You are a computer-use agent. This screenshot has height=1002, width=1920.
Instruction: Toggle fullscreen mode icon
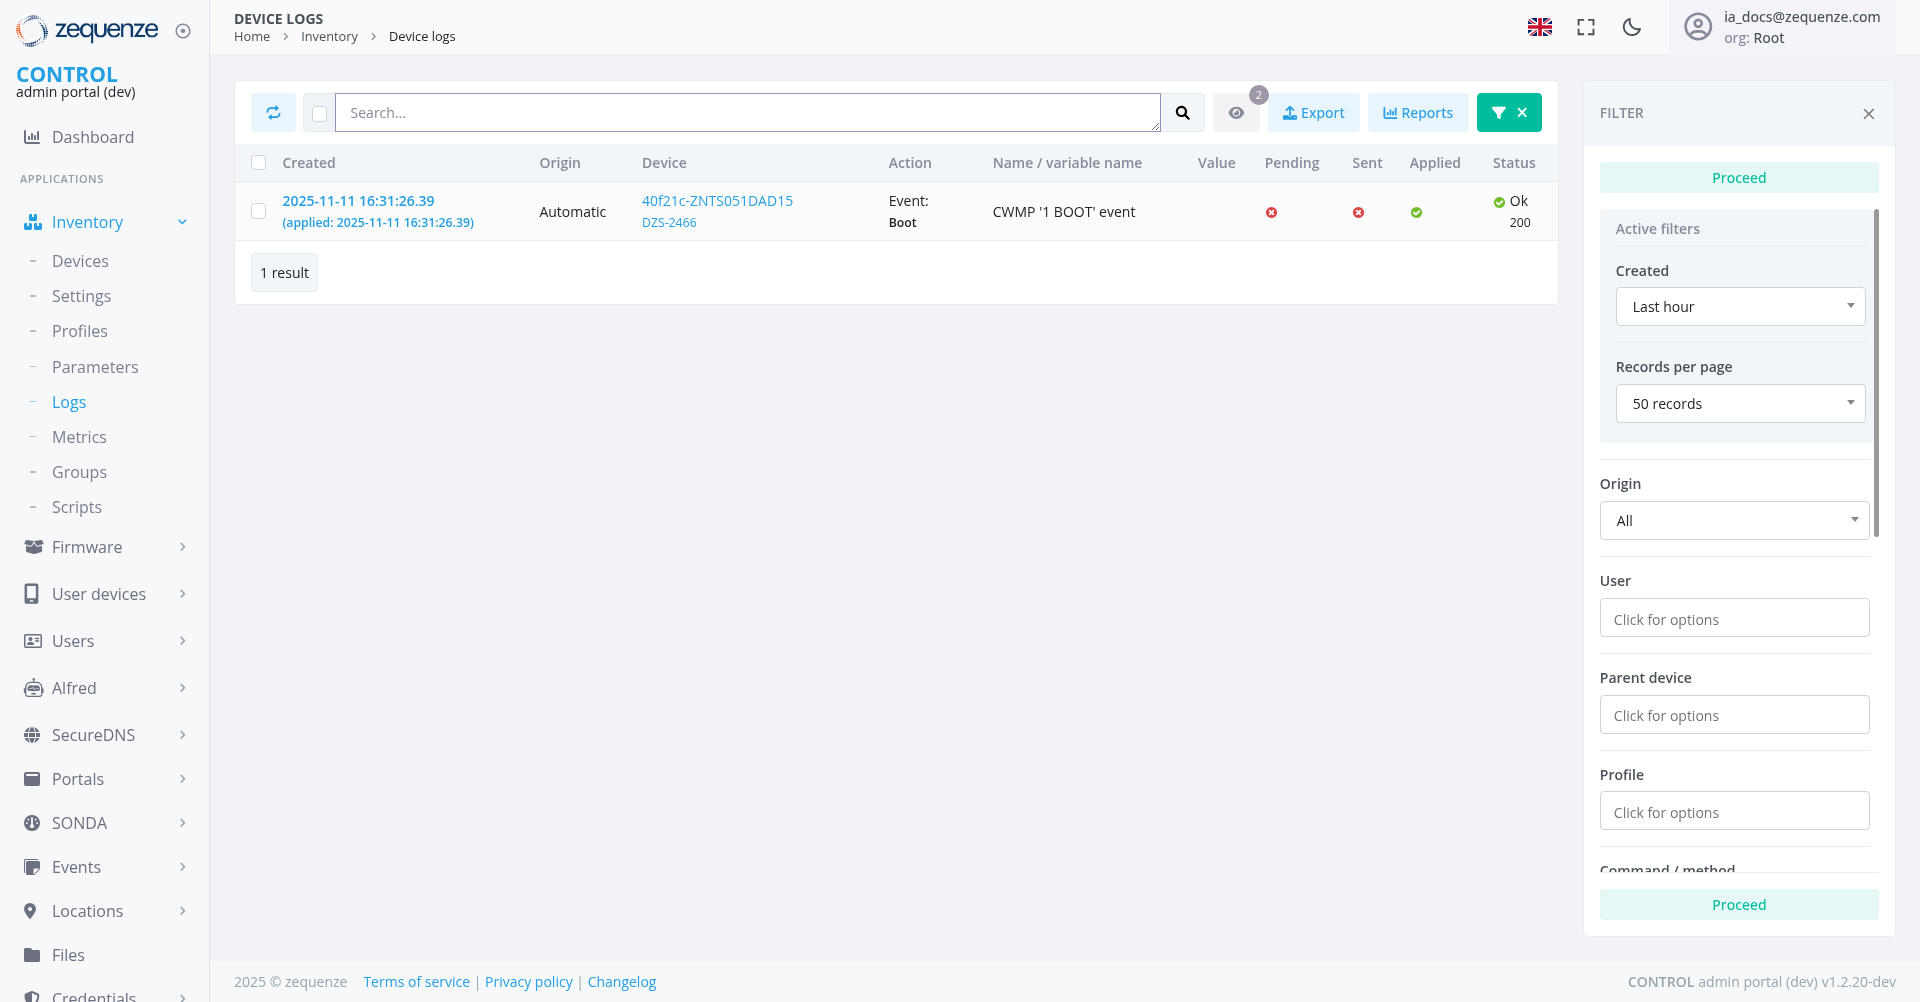coord(1586,27)
